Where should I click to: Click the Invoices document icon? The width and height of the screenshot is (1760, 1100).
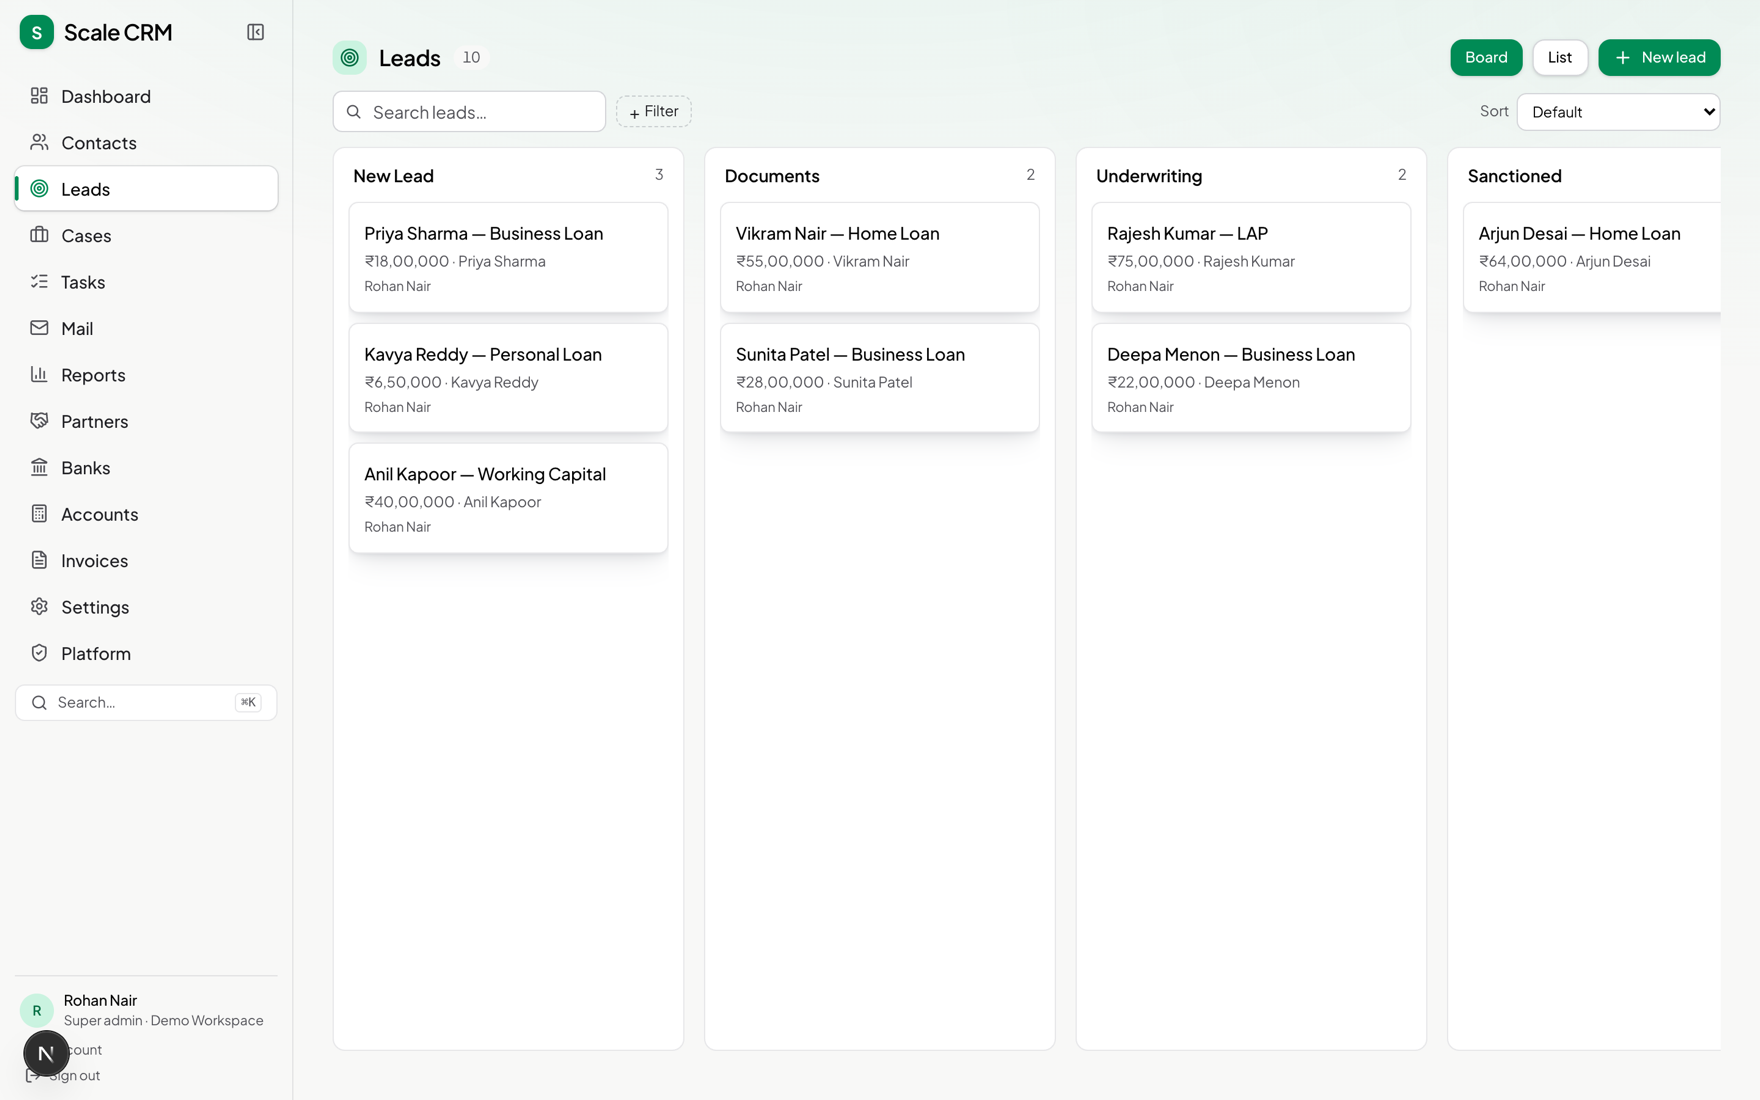coord(39,560)
